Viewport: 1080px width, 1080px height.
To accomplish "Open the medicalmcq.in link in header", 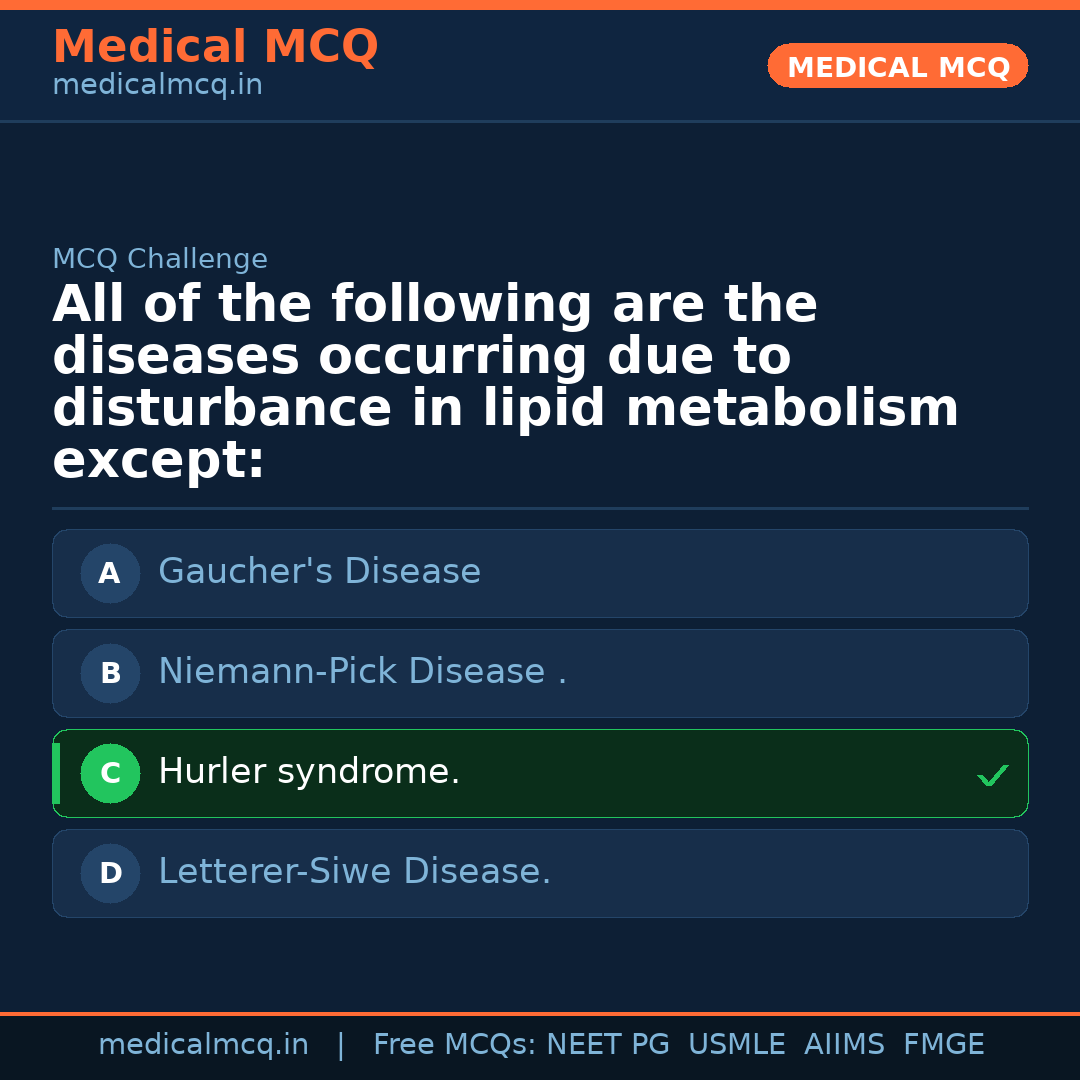I will (157, 84).
